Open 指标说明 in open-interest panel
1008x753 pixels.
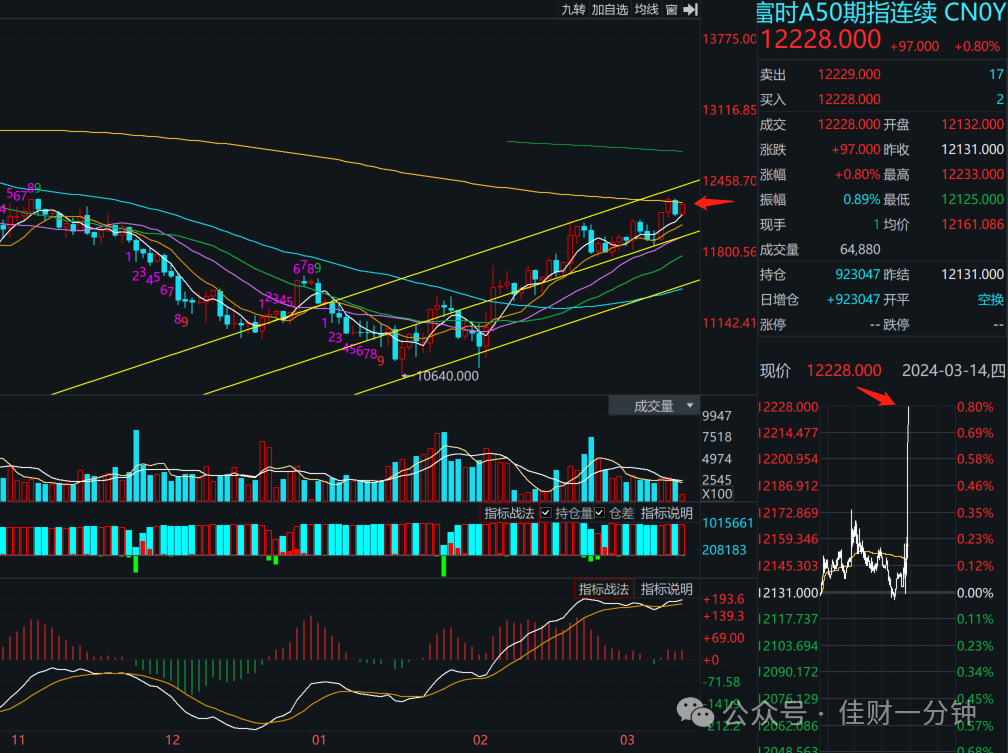point(667,513)
